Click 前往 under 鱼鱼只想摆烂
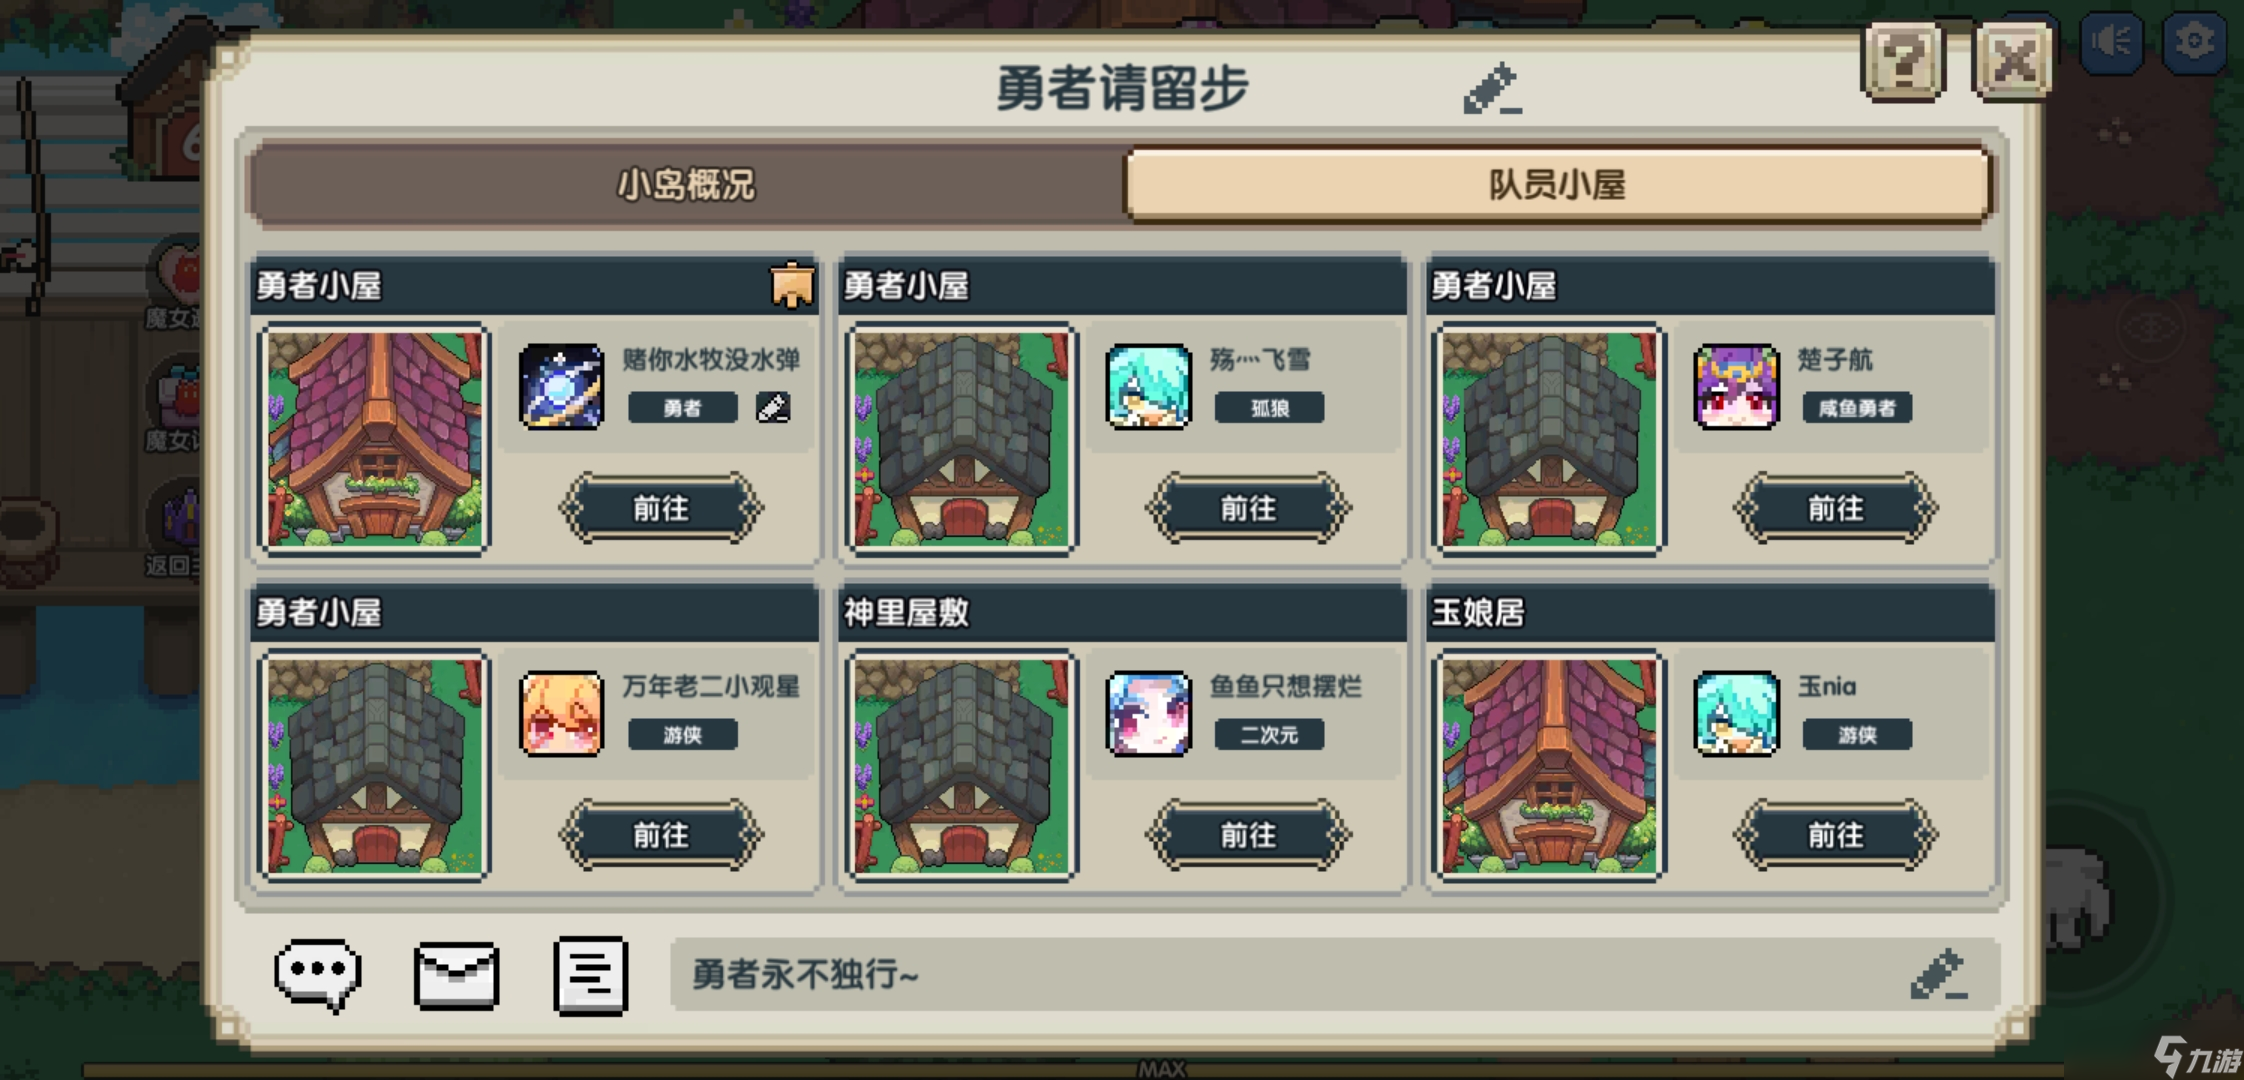This screenshot has width=2244, height=1080. (x=1248, y=835)
